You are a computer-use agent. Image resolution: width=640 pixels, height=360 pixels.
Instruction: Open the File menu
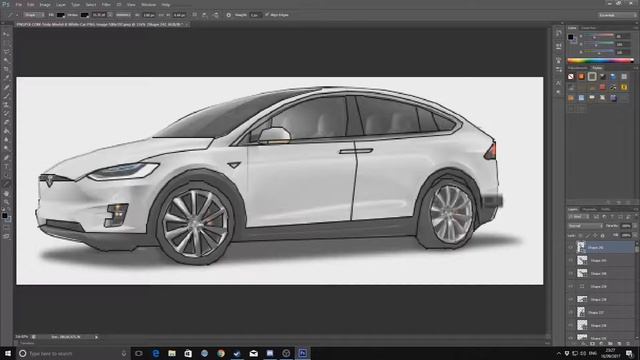point(19,4)
